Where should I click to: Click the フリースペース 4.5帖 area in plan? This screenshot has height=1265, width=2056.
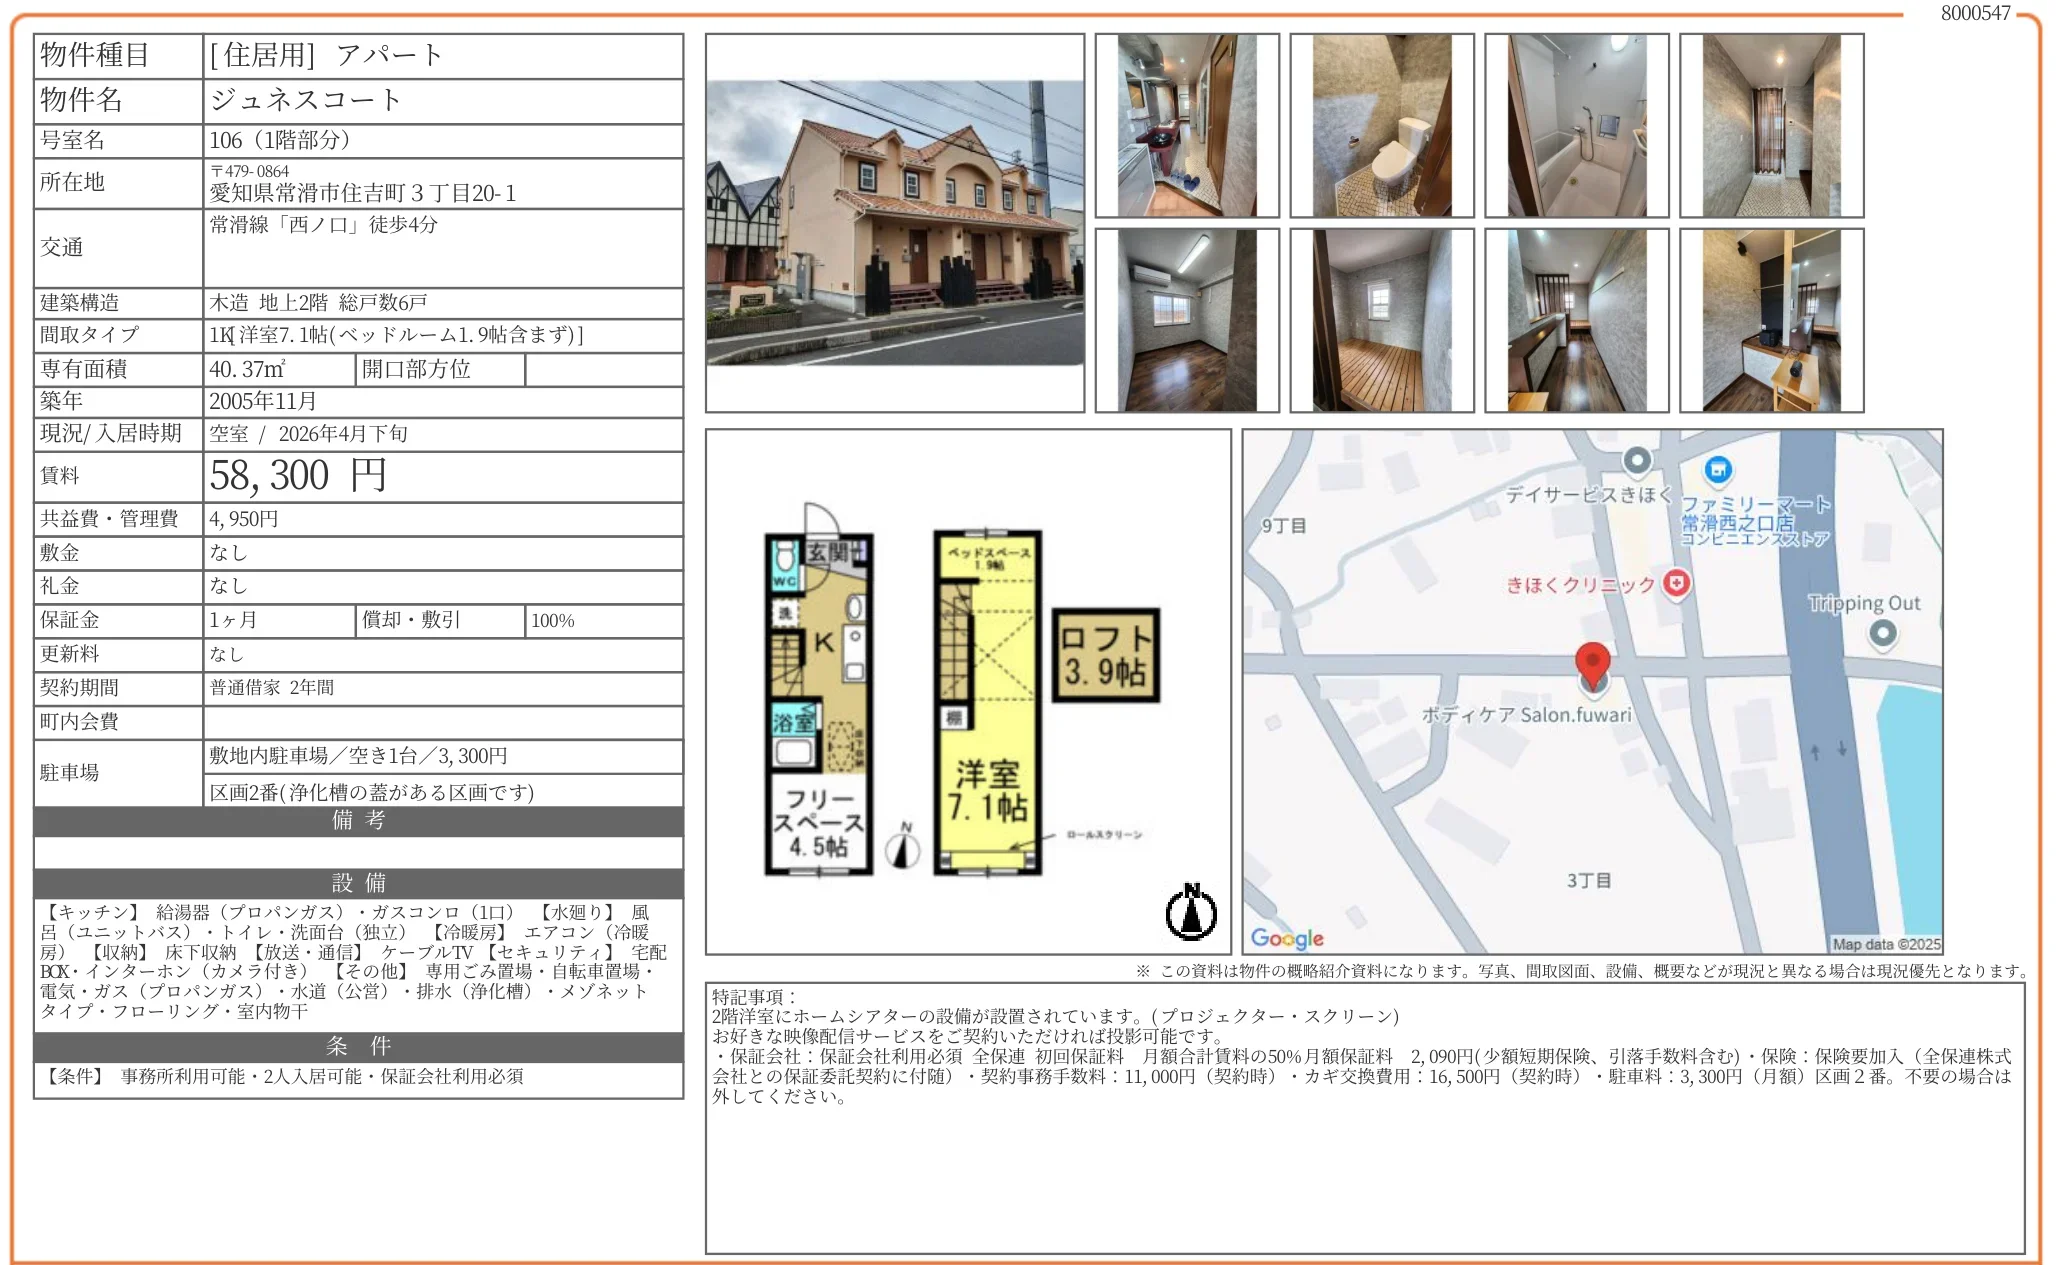click(818, 822)
